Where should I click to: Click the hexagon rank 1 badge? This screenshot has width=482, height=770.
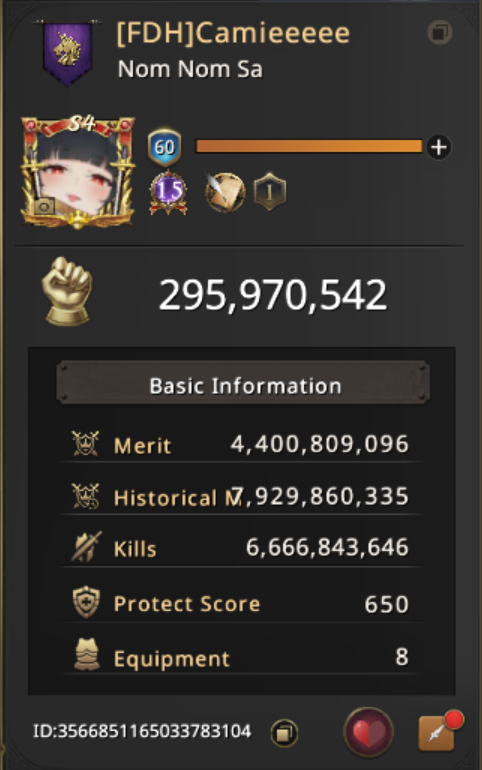tap(269, 192)
